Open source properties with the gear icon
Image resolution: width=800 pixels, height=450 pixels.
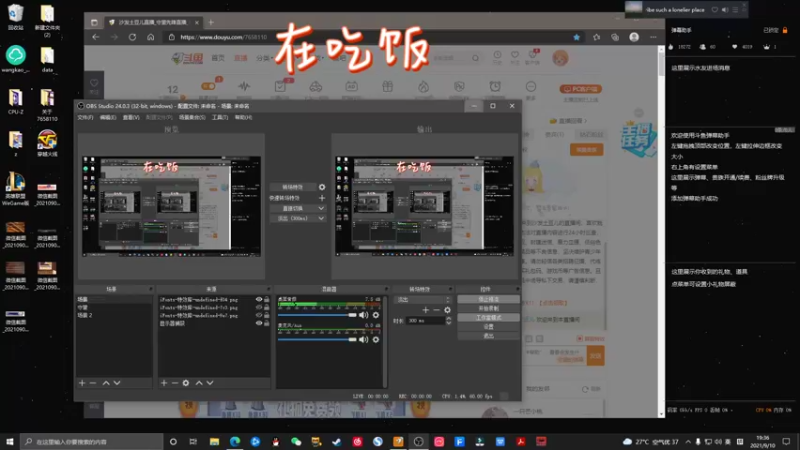tap(186, 383)
